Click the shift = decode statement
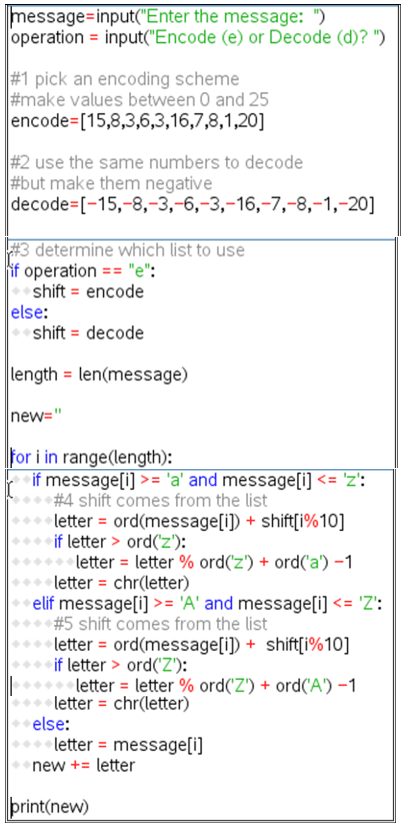 (88, 333)
